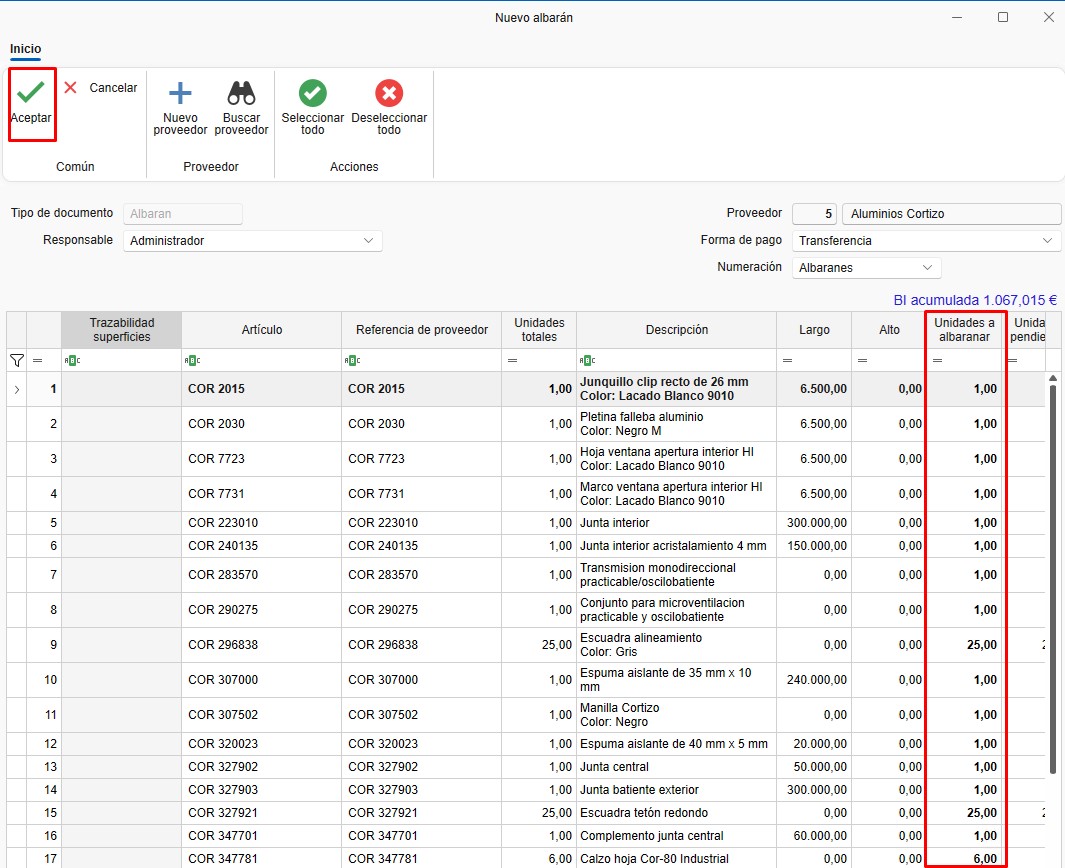Click the green Aceptar checkmark icon
This screenshot has height=868, width=1065.
click(x=31, y=92)
